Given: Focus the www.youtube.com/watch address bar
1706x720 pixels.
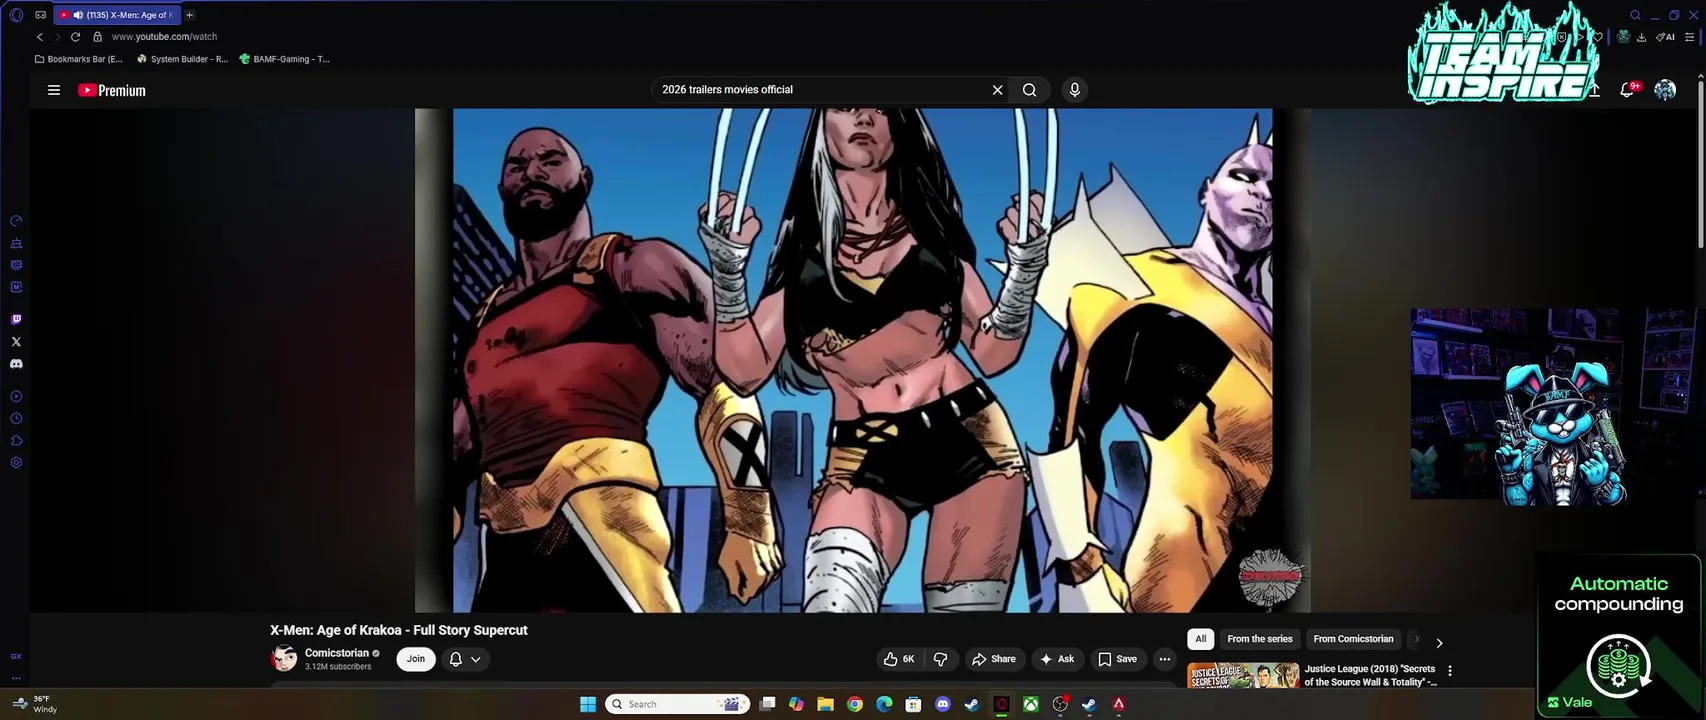Looking at the screenshot, I should [x=164, y=37].
